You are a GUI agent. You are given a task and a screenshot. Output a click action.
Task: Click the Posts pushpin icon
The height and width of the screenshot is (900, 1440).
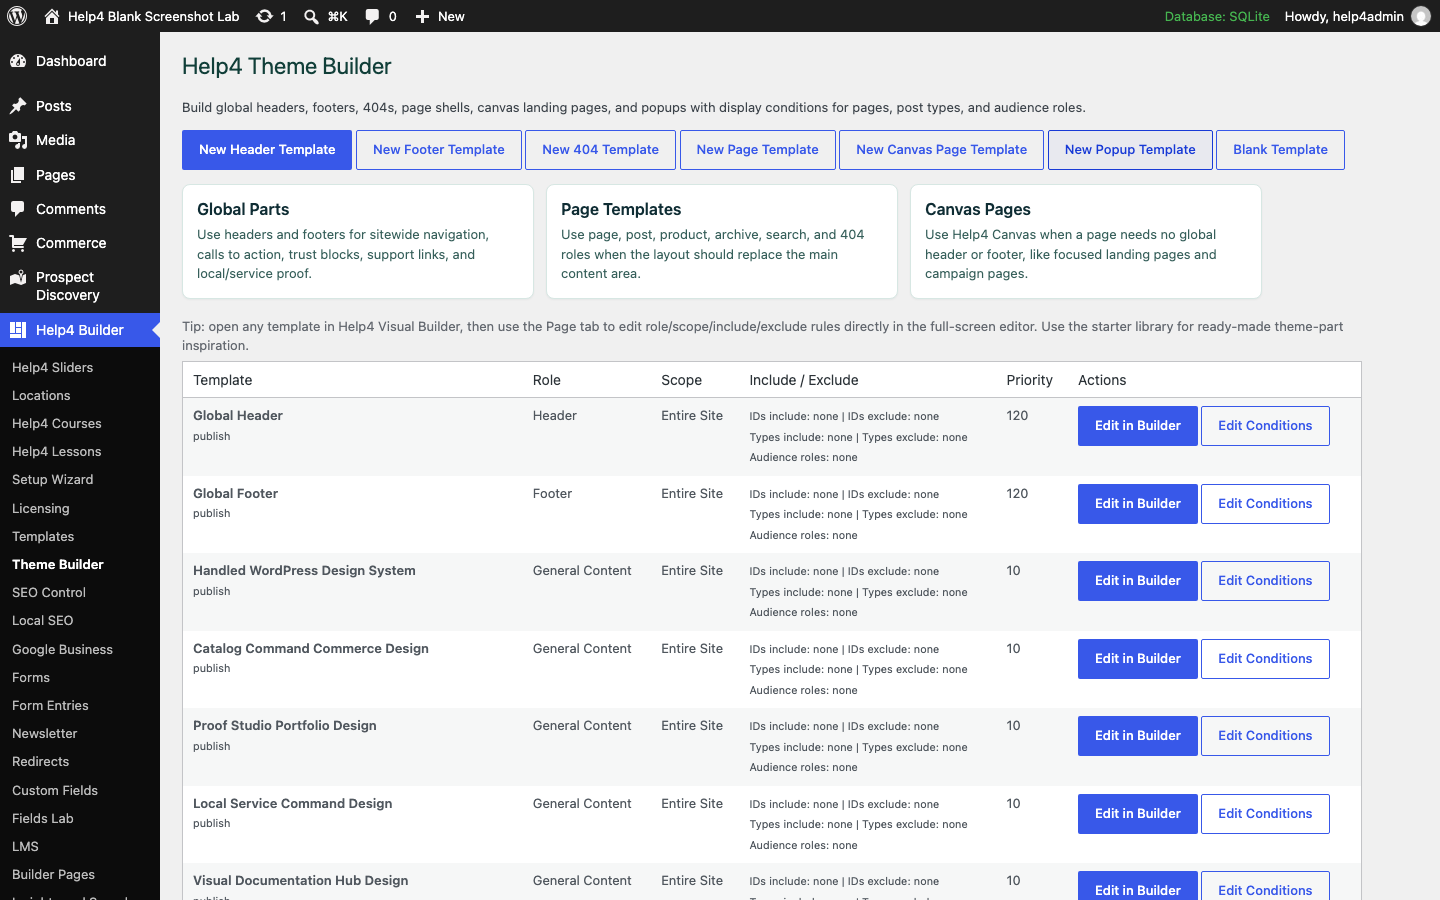pyautogui.click(x=18, y=106)
